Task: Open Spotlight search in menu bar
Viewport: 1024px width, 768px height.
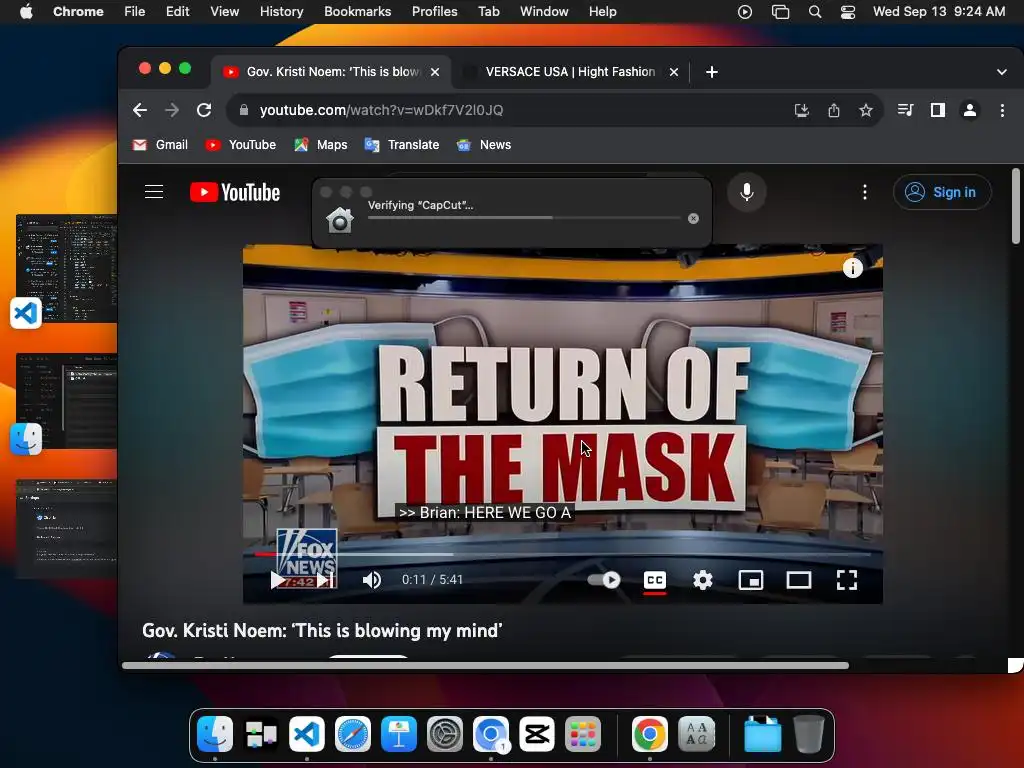Action: (x=814, y=12)
